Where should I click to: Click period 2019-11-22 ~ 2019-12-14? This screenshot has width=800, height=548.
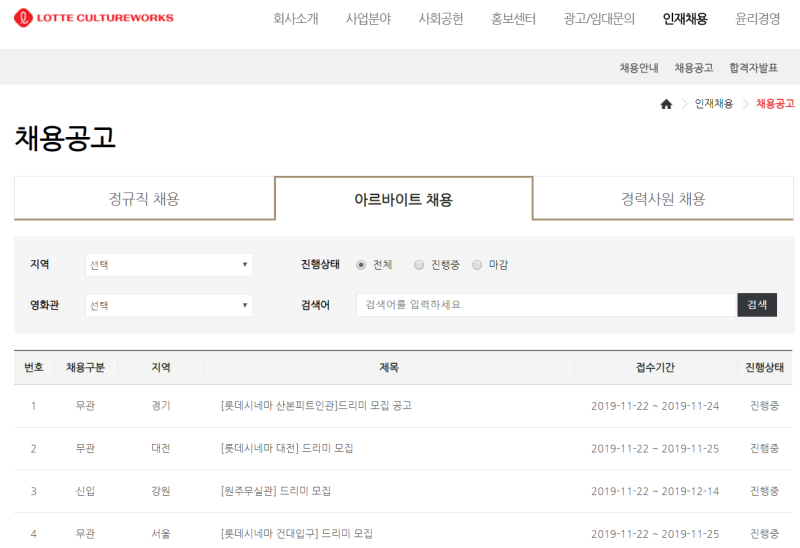coord(655,491)
